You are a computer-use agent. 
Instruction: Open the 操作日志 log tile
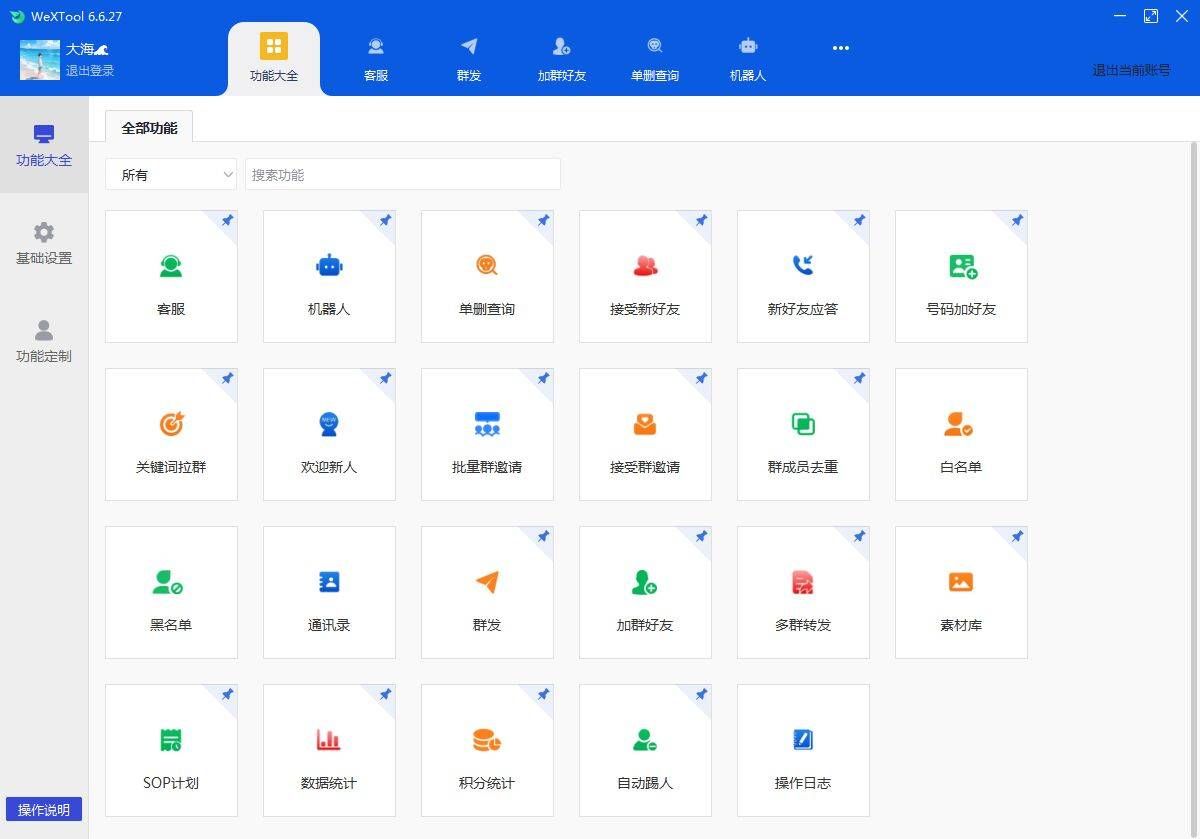click(803, 751)
